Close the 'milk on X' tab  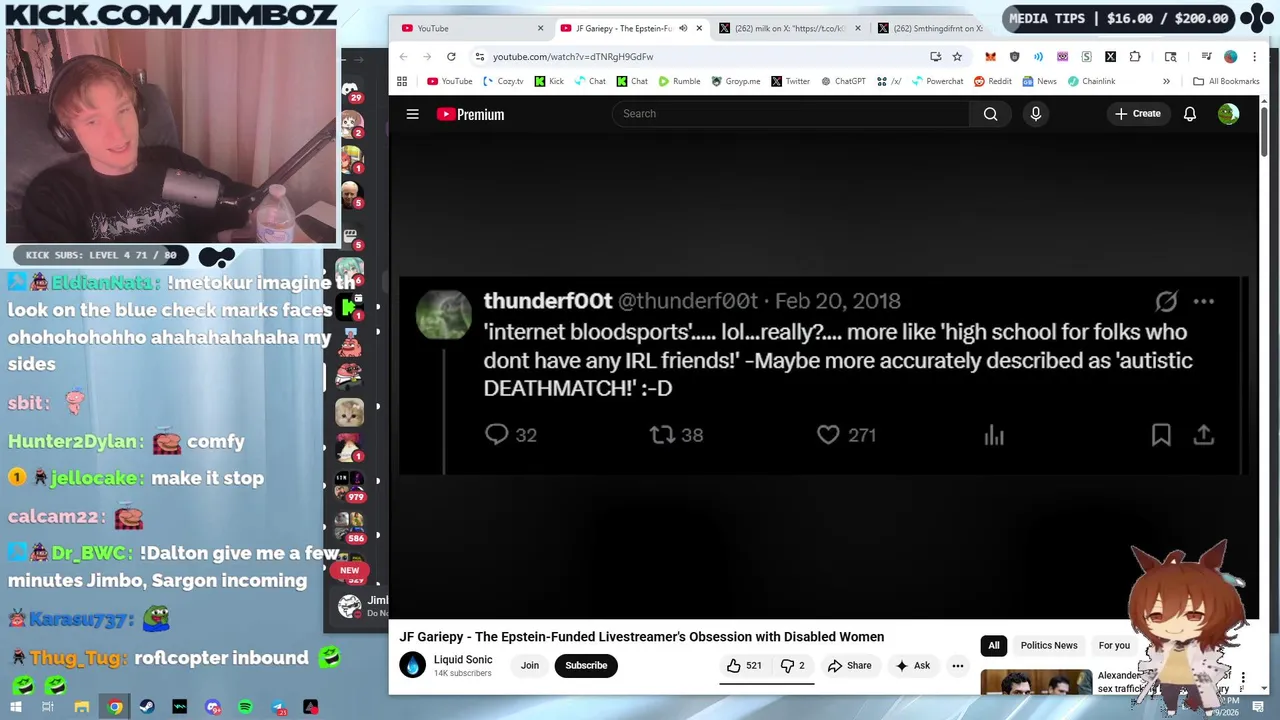(x=857, y=28)
